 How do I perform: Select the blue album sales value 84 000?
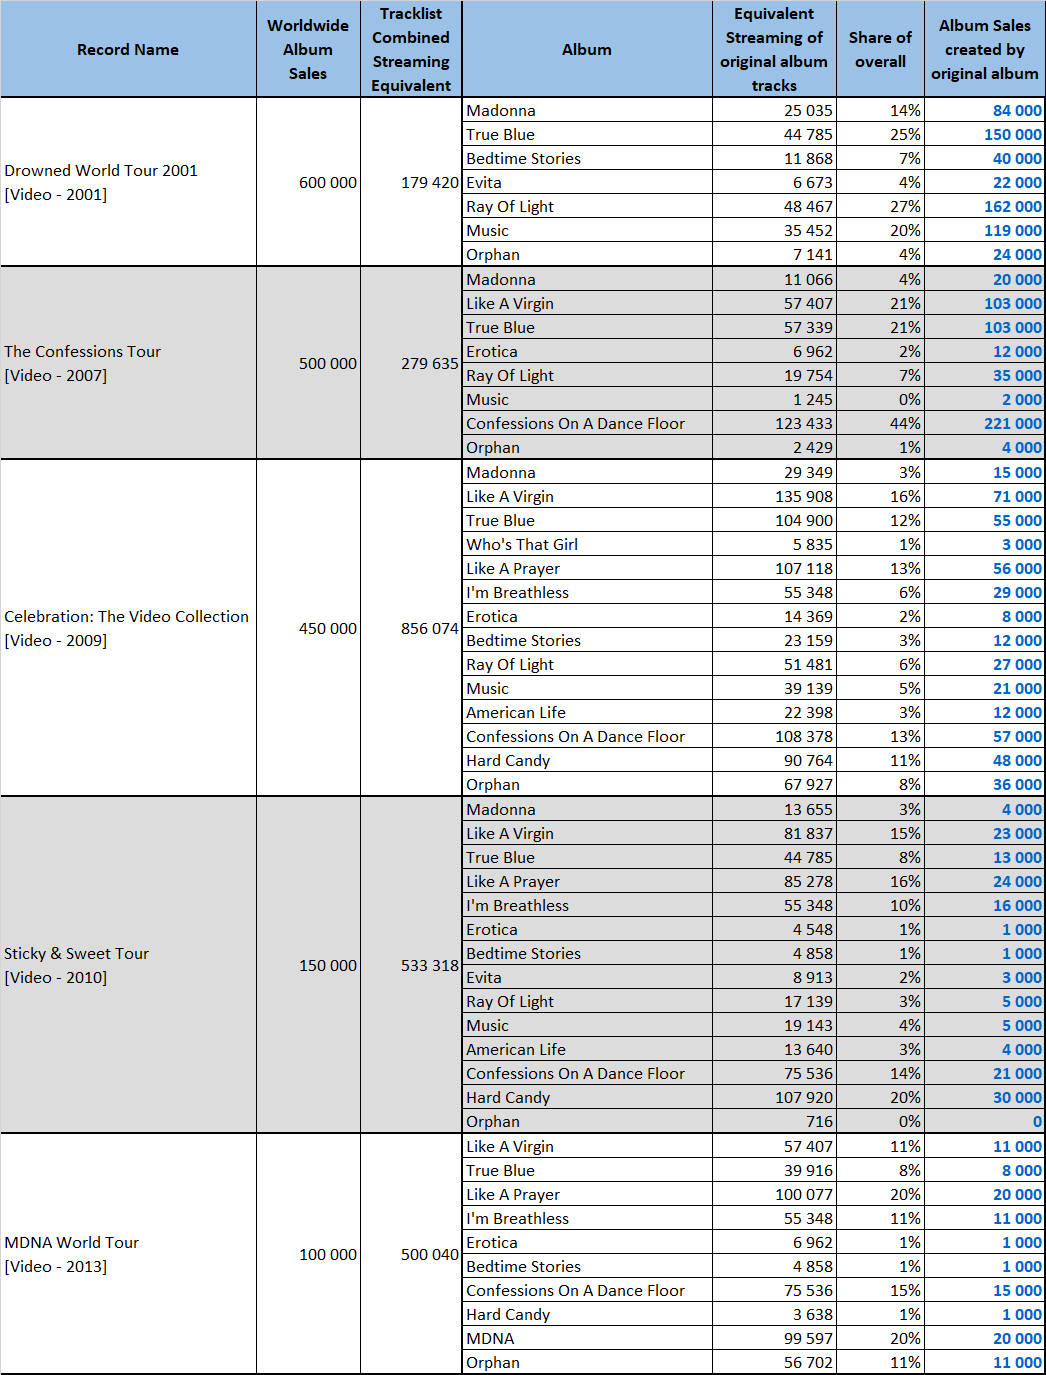point(985,110)
